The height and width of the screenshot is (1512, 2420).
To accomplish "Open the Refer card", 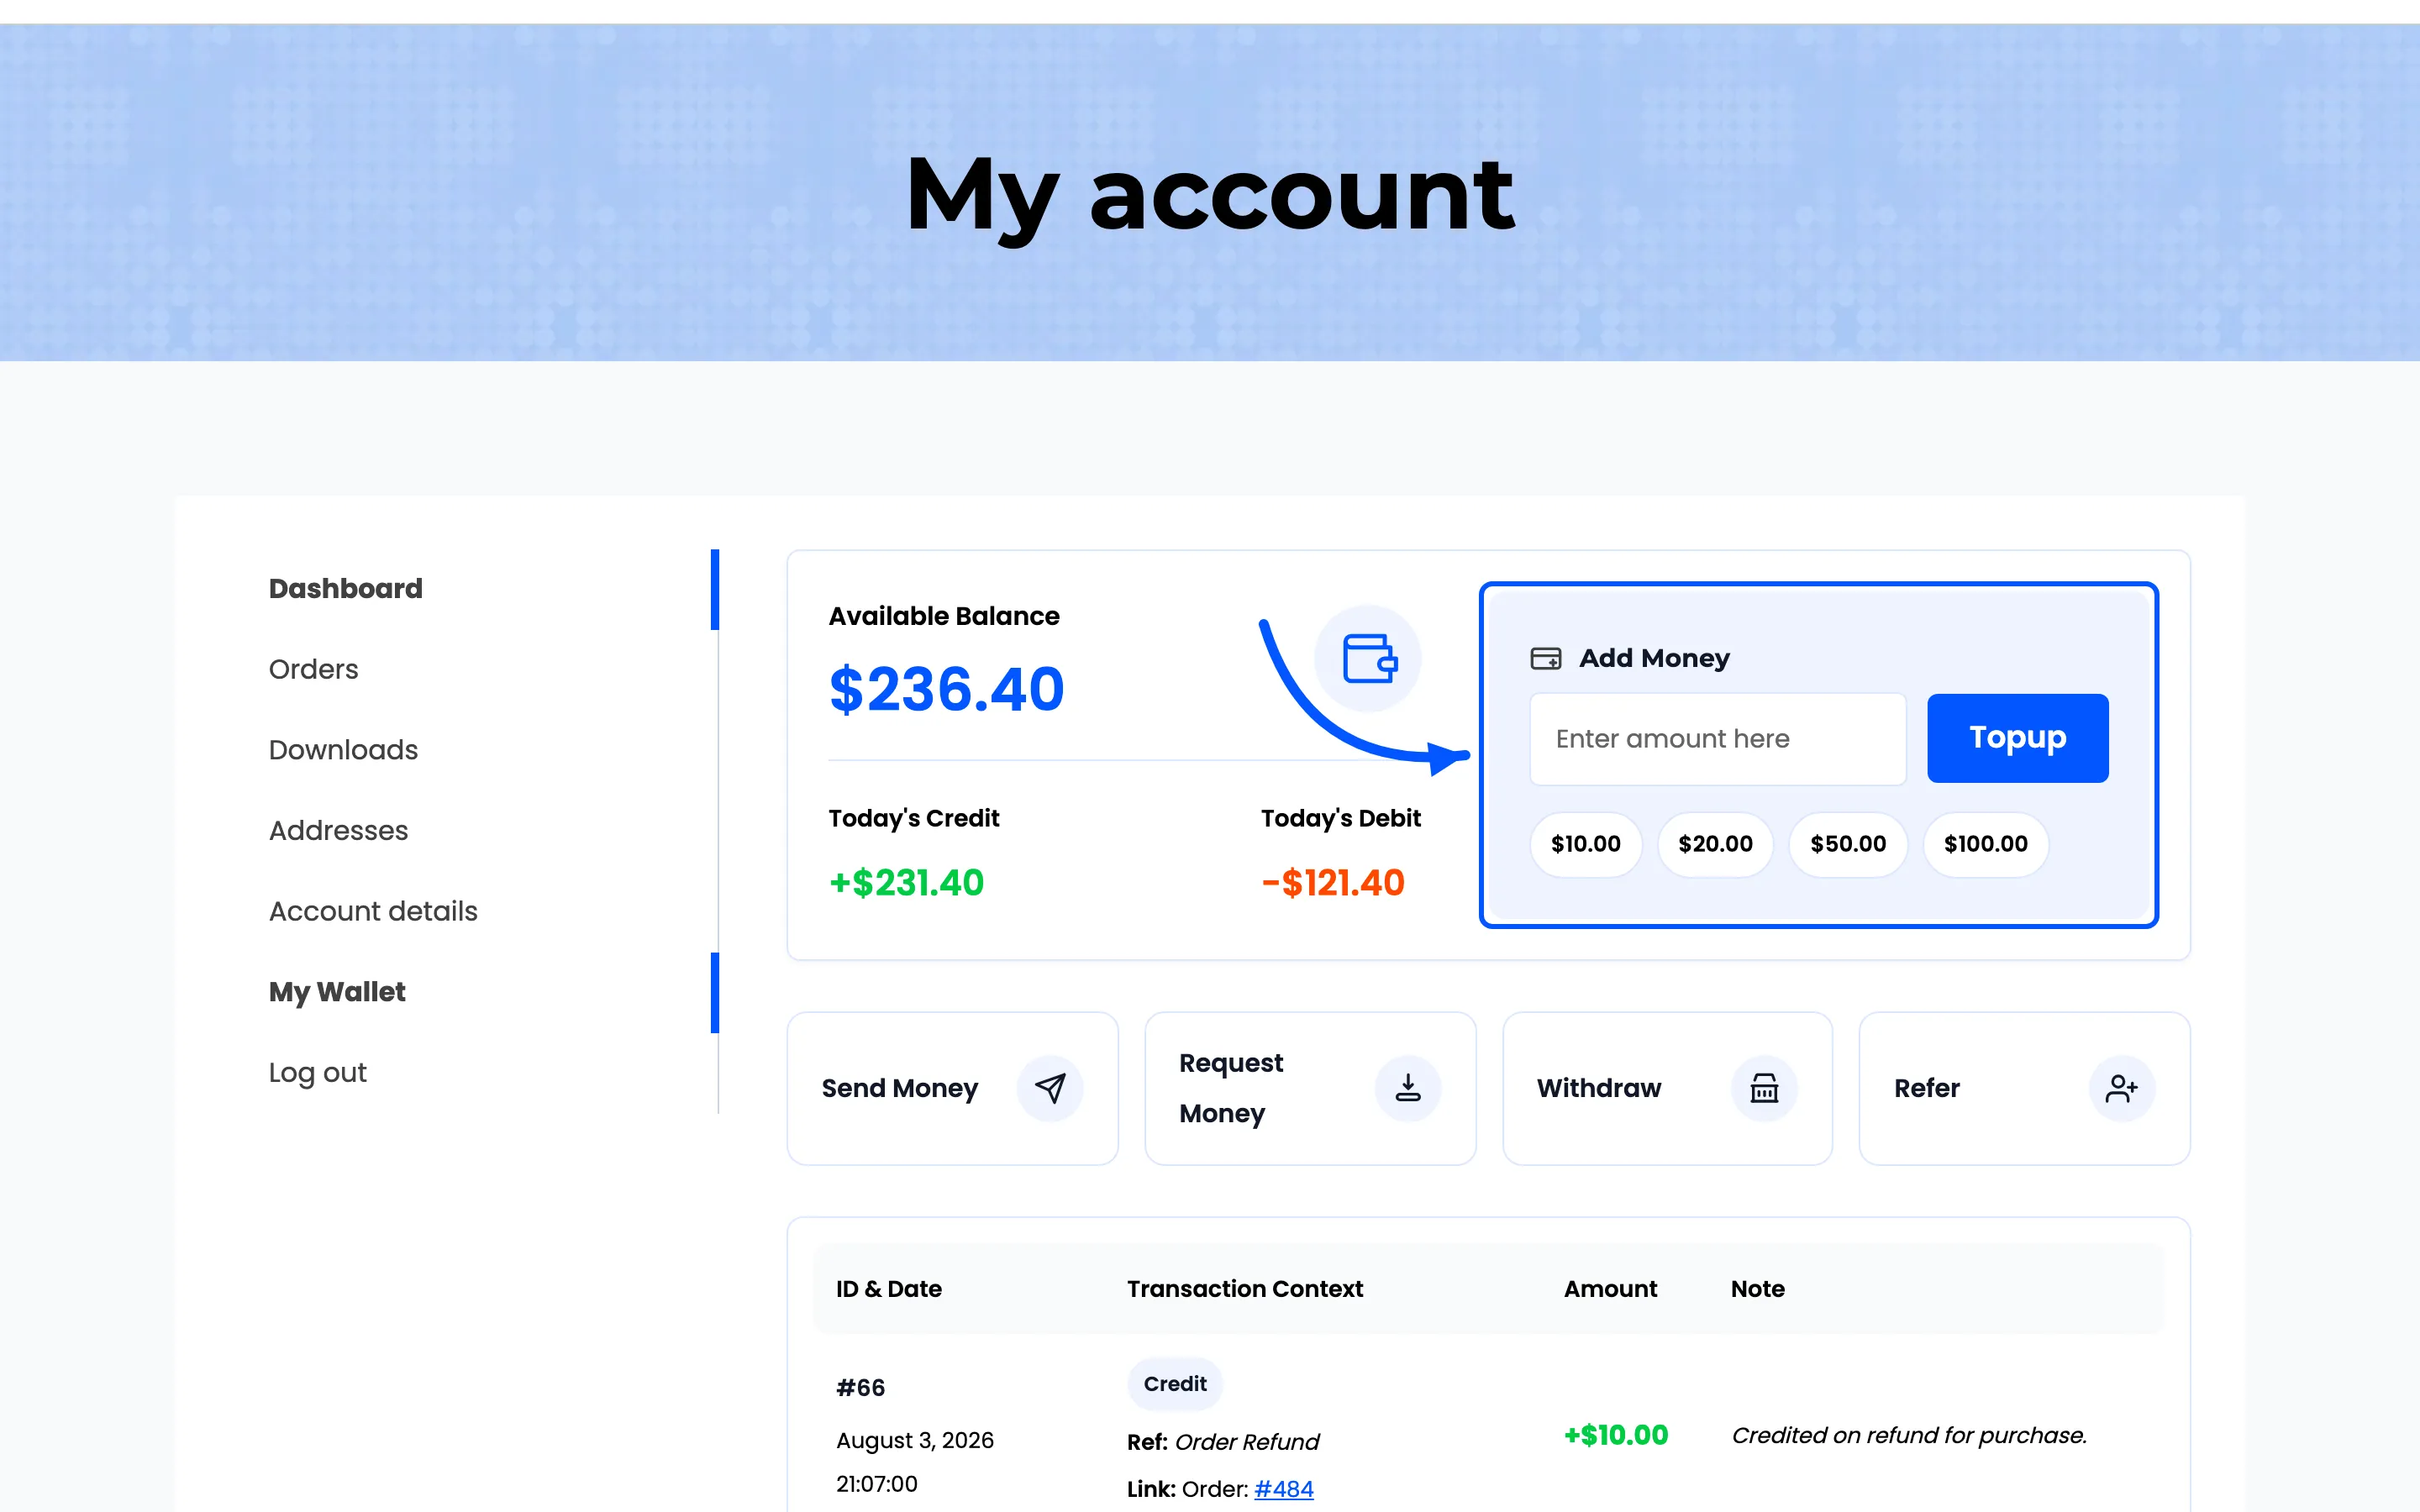I will pyautogui.click(x=2024, y=1088).
